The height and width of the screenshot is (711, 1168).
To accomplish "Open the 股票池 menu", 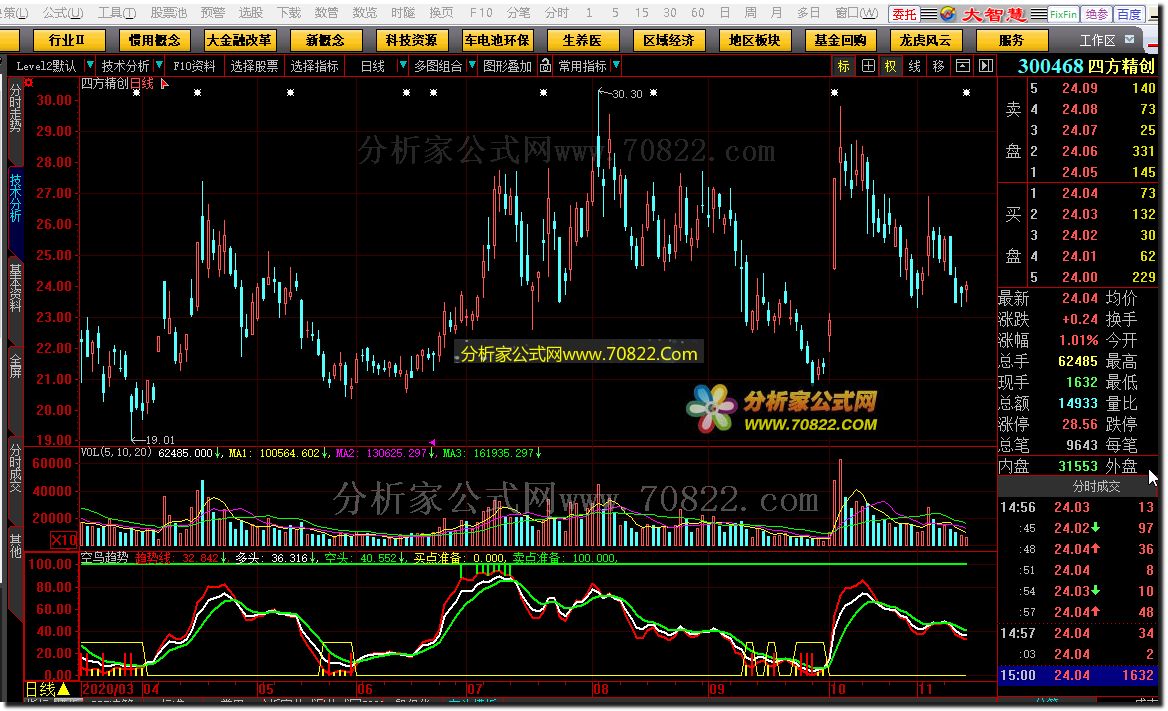I will coord(168,13).
